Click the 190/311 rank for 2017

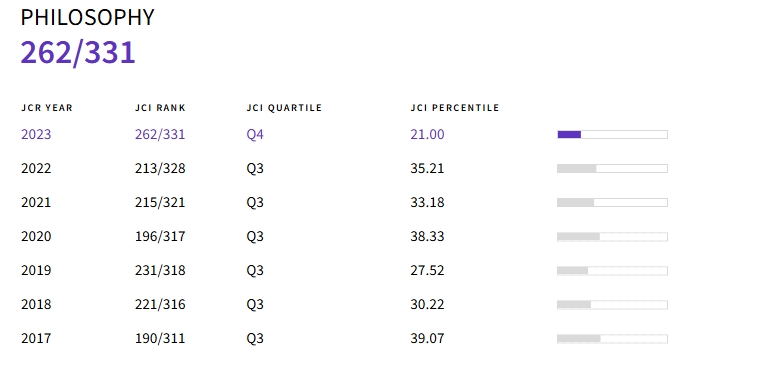[x=160, y=338]
